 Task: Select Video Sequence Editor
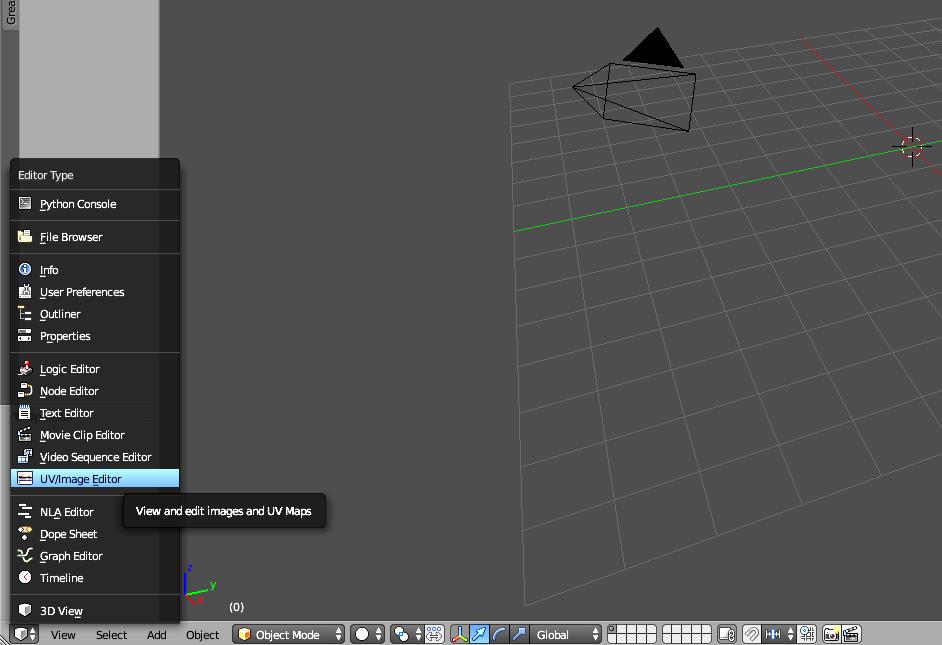(95, 457)
